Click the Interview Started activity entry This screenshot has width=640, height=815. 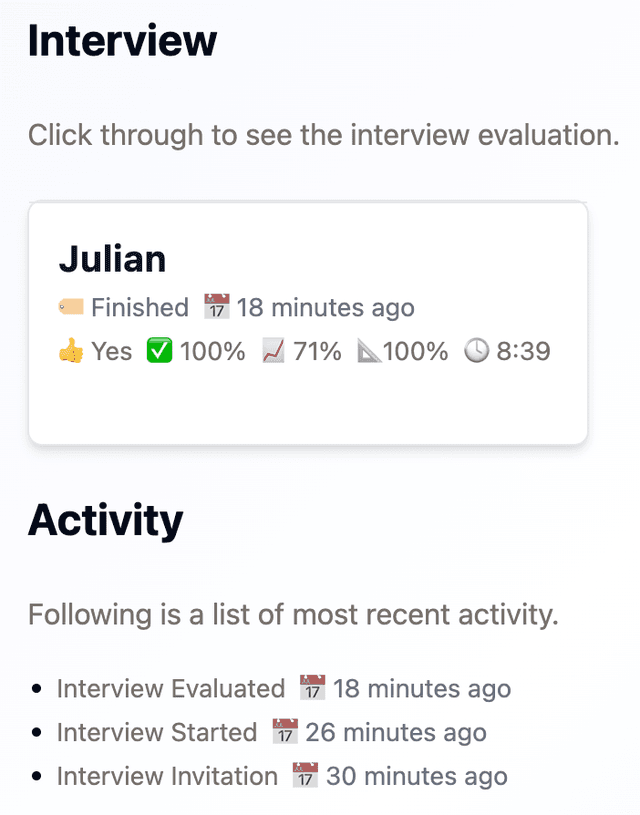pyautogui.click(x=155, y=732)
